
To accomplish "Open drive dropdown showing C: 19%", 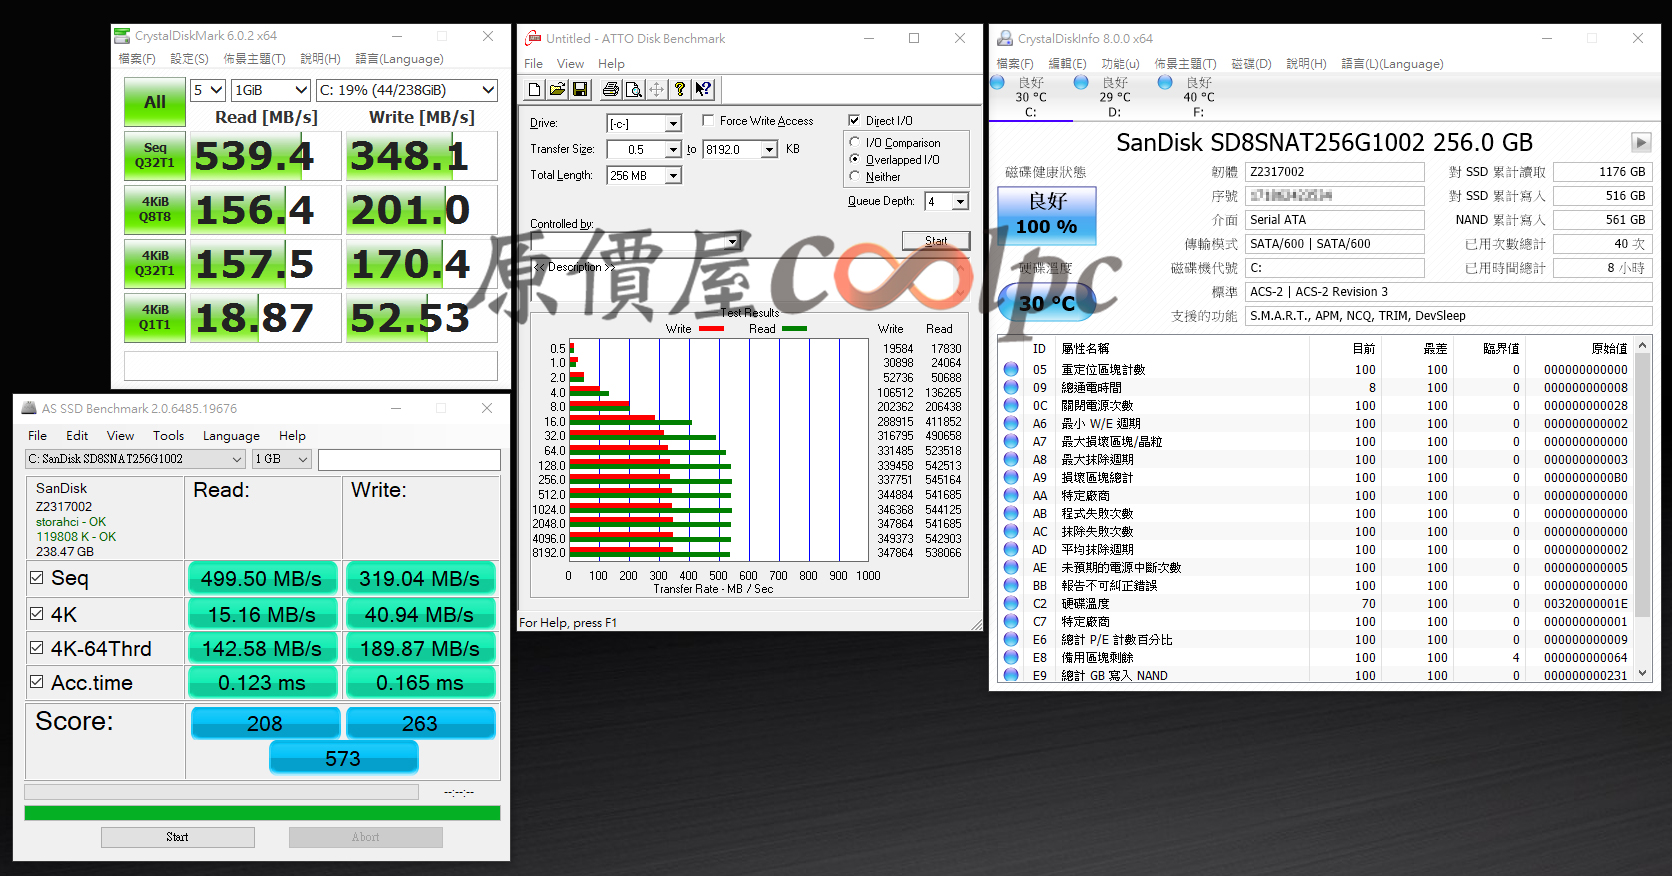I will 406,90.
